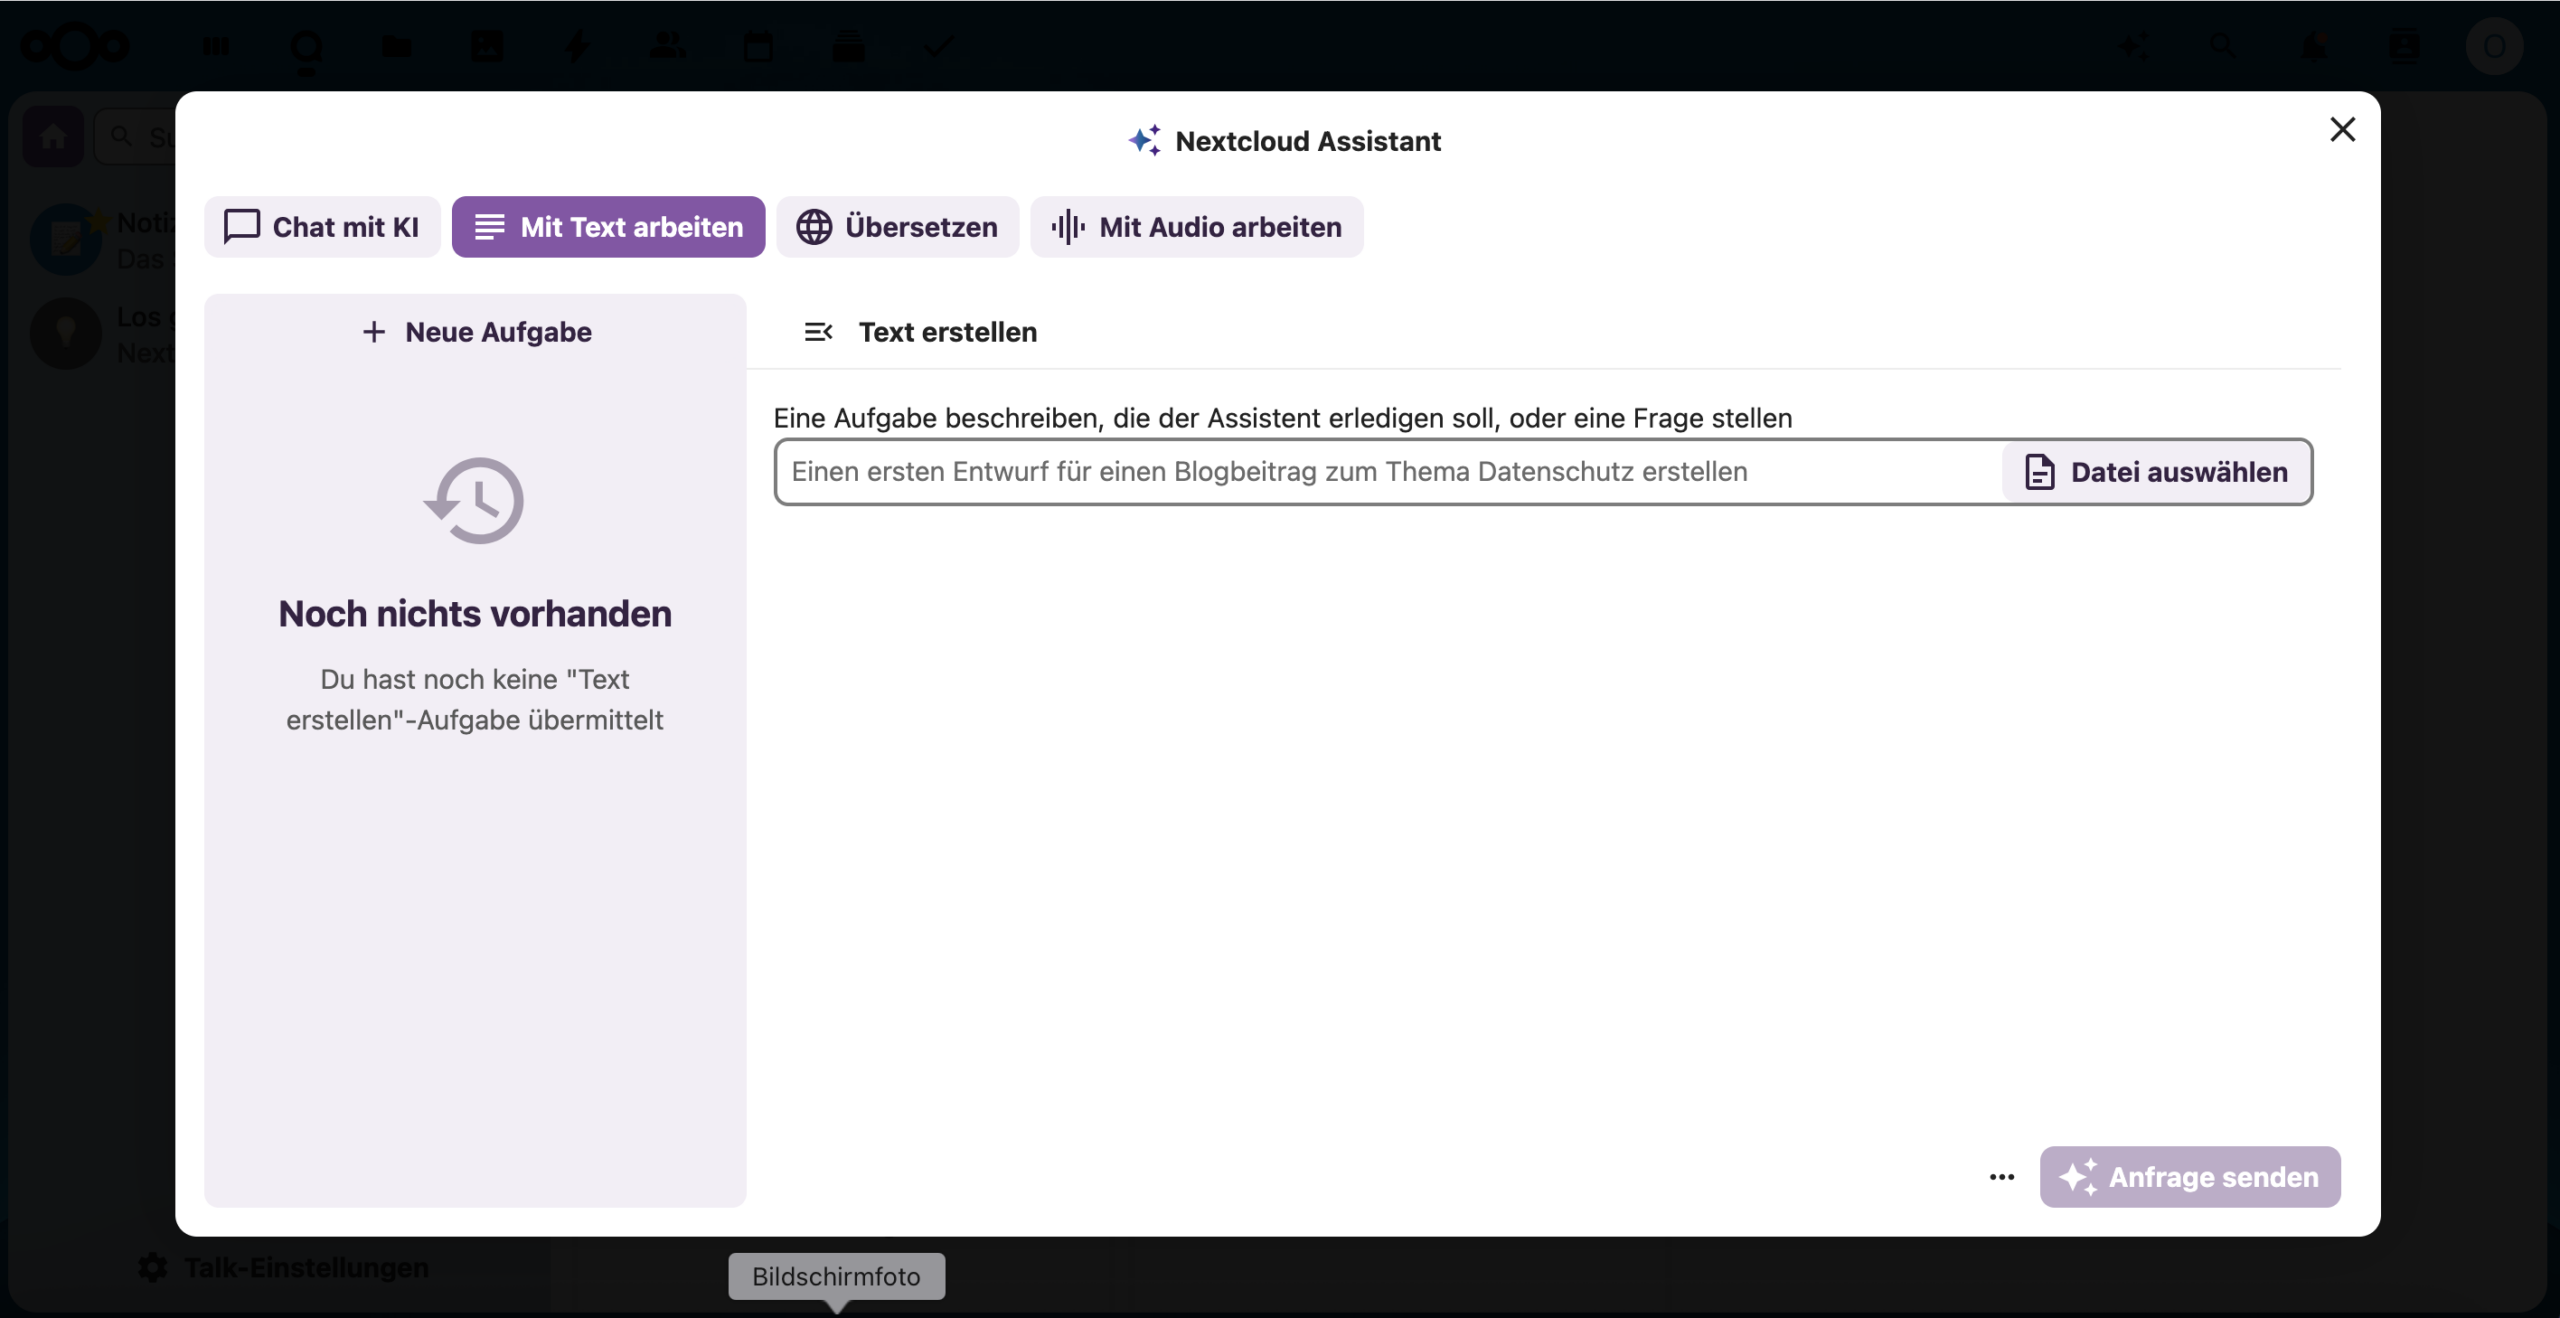Start a Neue Aufgabe with the plus button
This screenshot has height=1318, width=2560.
tap(476, 332)
